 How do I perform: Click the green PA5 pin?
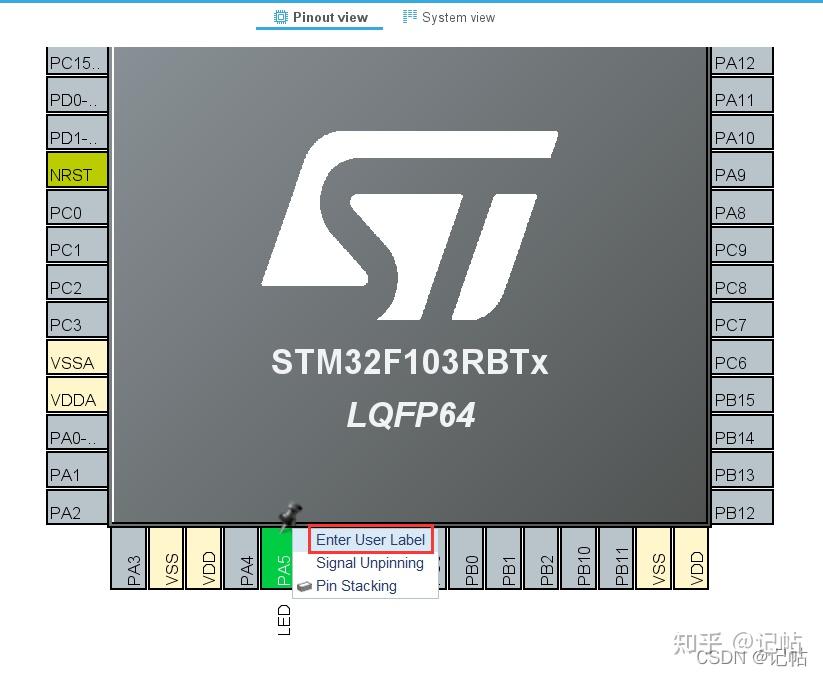(278, 560)
